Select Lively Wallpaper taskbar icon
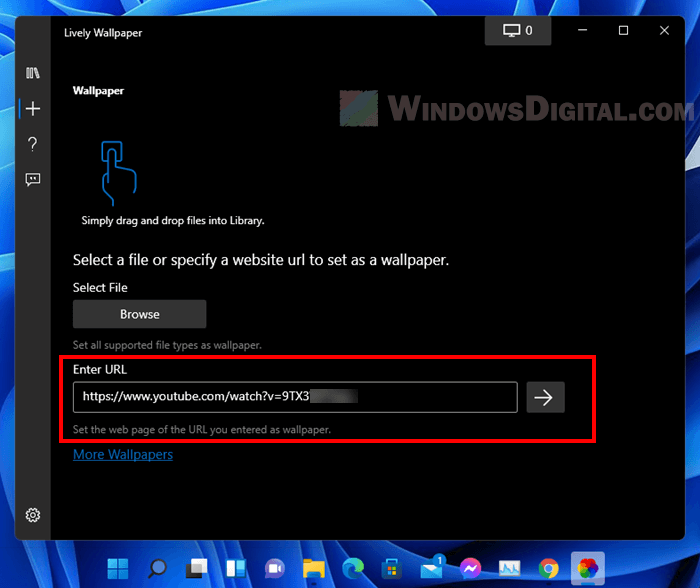The height and width of the screenshot is (588, 700). [588, 569]
